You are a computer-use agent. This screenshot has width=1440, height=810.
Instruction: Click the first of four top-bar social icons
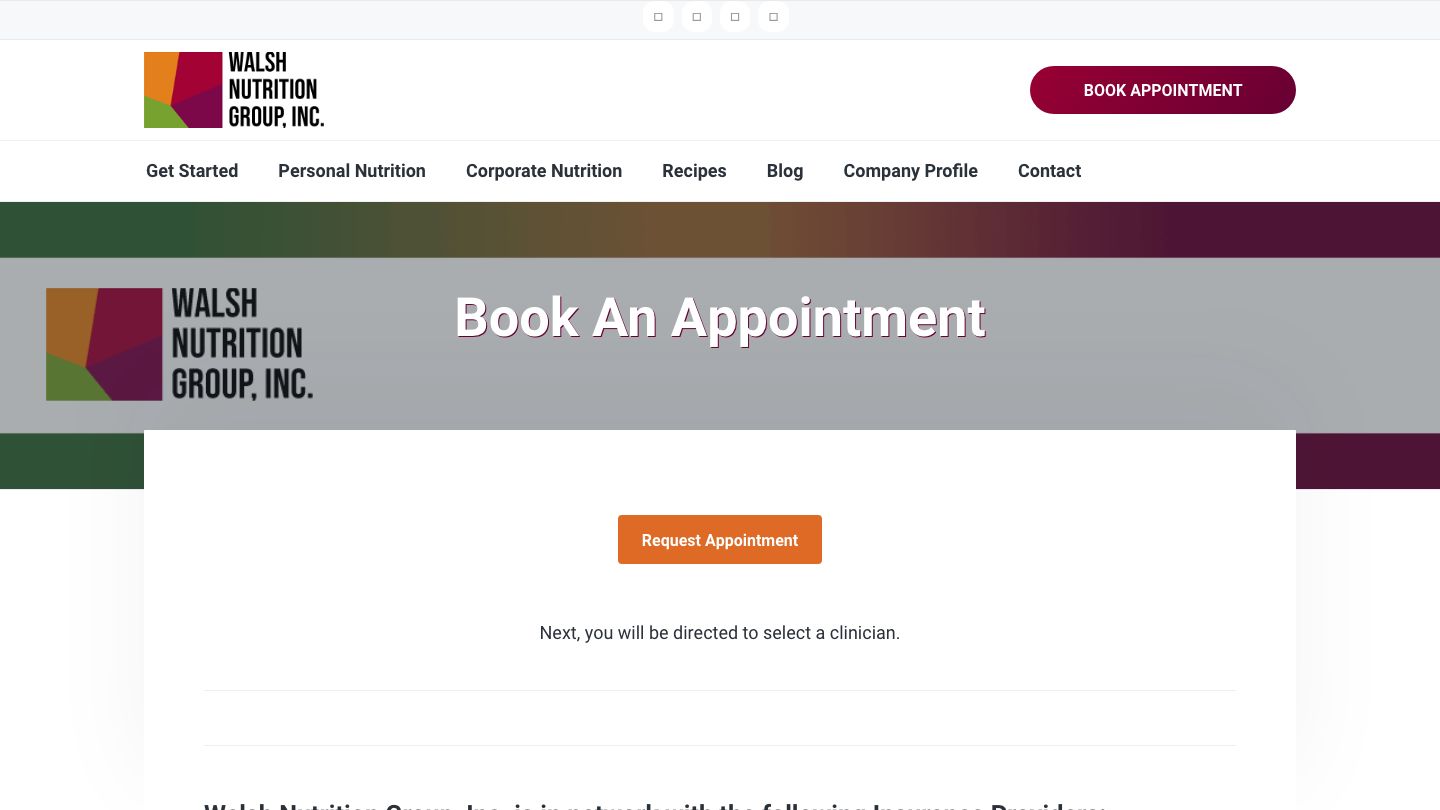point(658,17)
